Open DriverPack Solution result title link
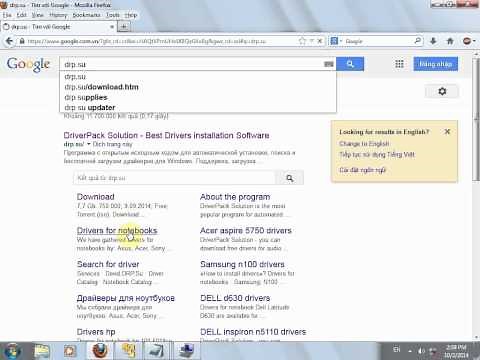 pos(166,135)
